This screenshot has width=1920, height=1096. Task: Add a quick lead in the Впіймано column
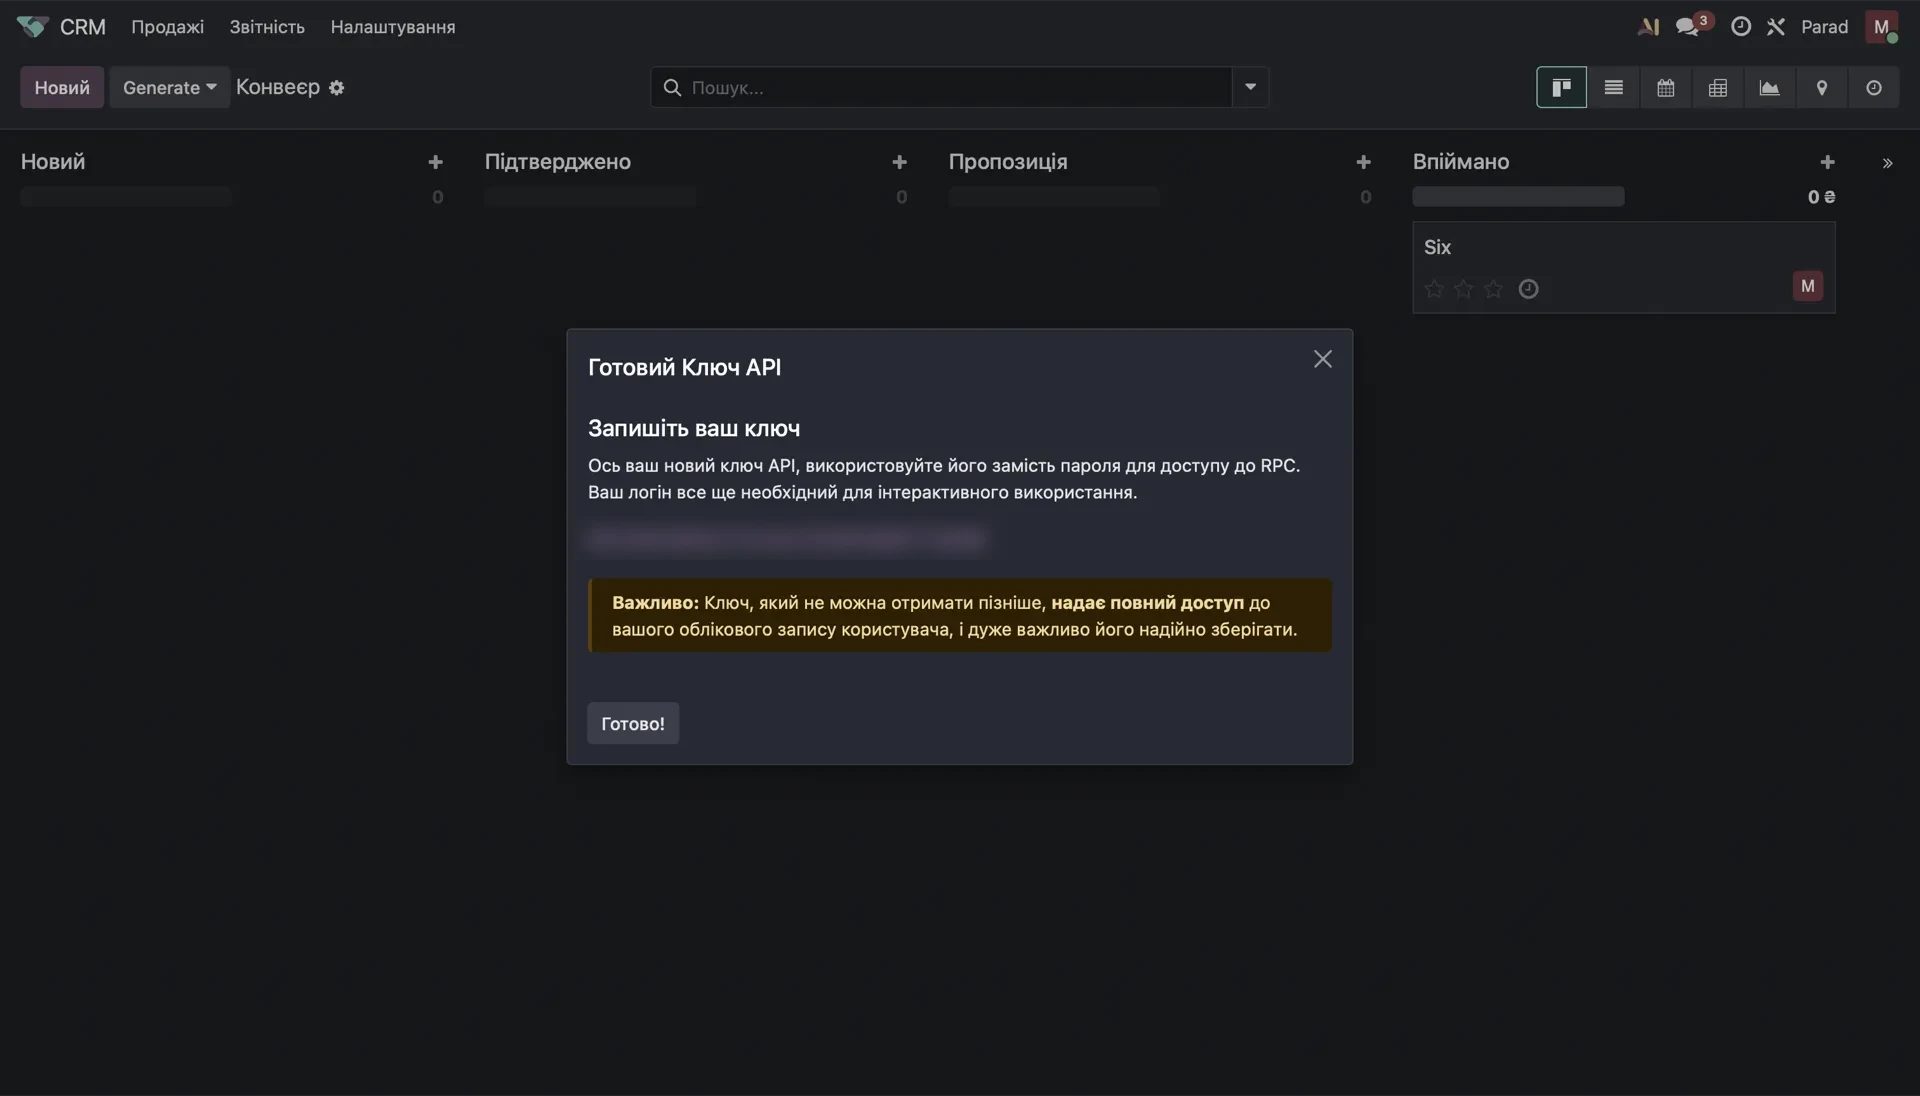[1827, 162]
